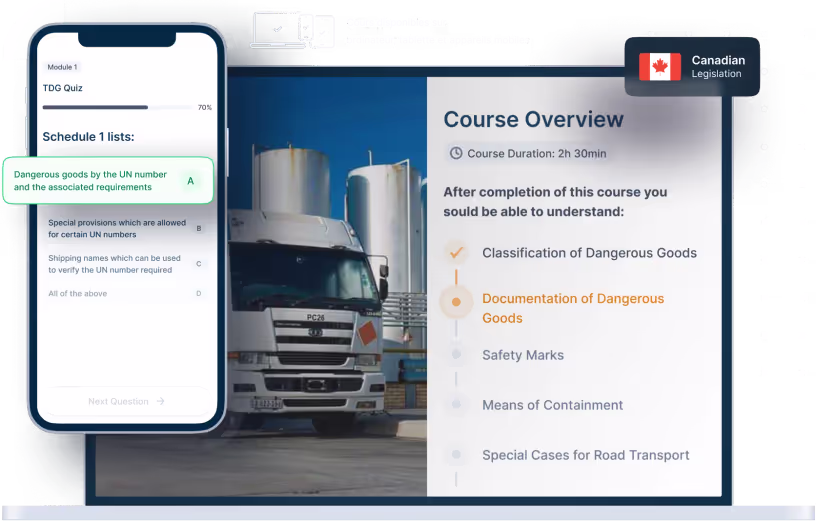Select the 'All of the above' answer D
Image resolution: width=816 pixels, height=521 pixels.
pyautogui.click(x=125, y=294)
